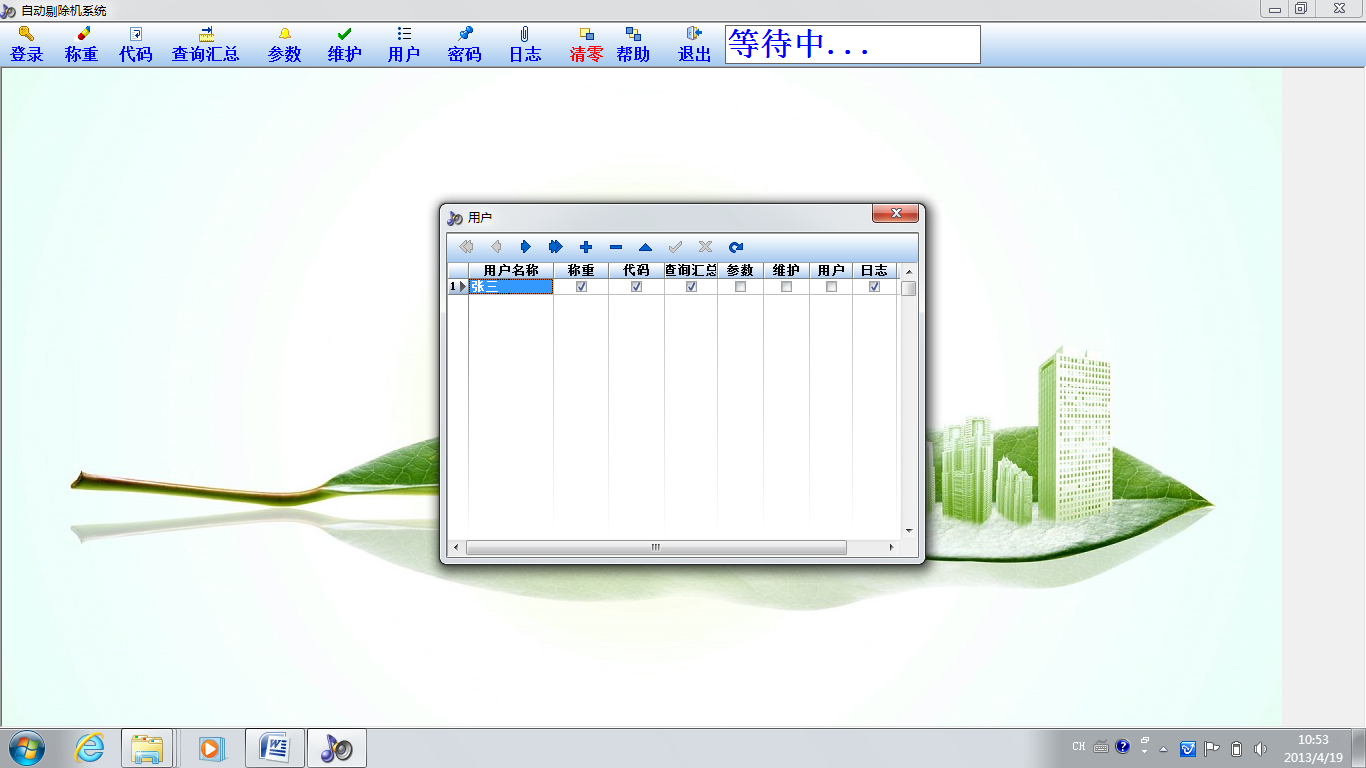Toggle 日志 permission checkbox for 张三
Viewport: 1366px width, 768px height.
[874, 287]
